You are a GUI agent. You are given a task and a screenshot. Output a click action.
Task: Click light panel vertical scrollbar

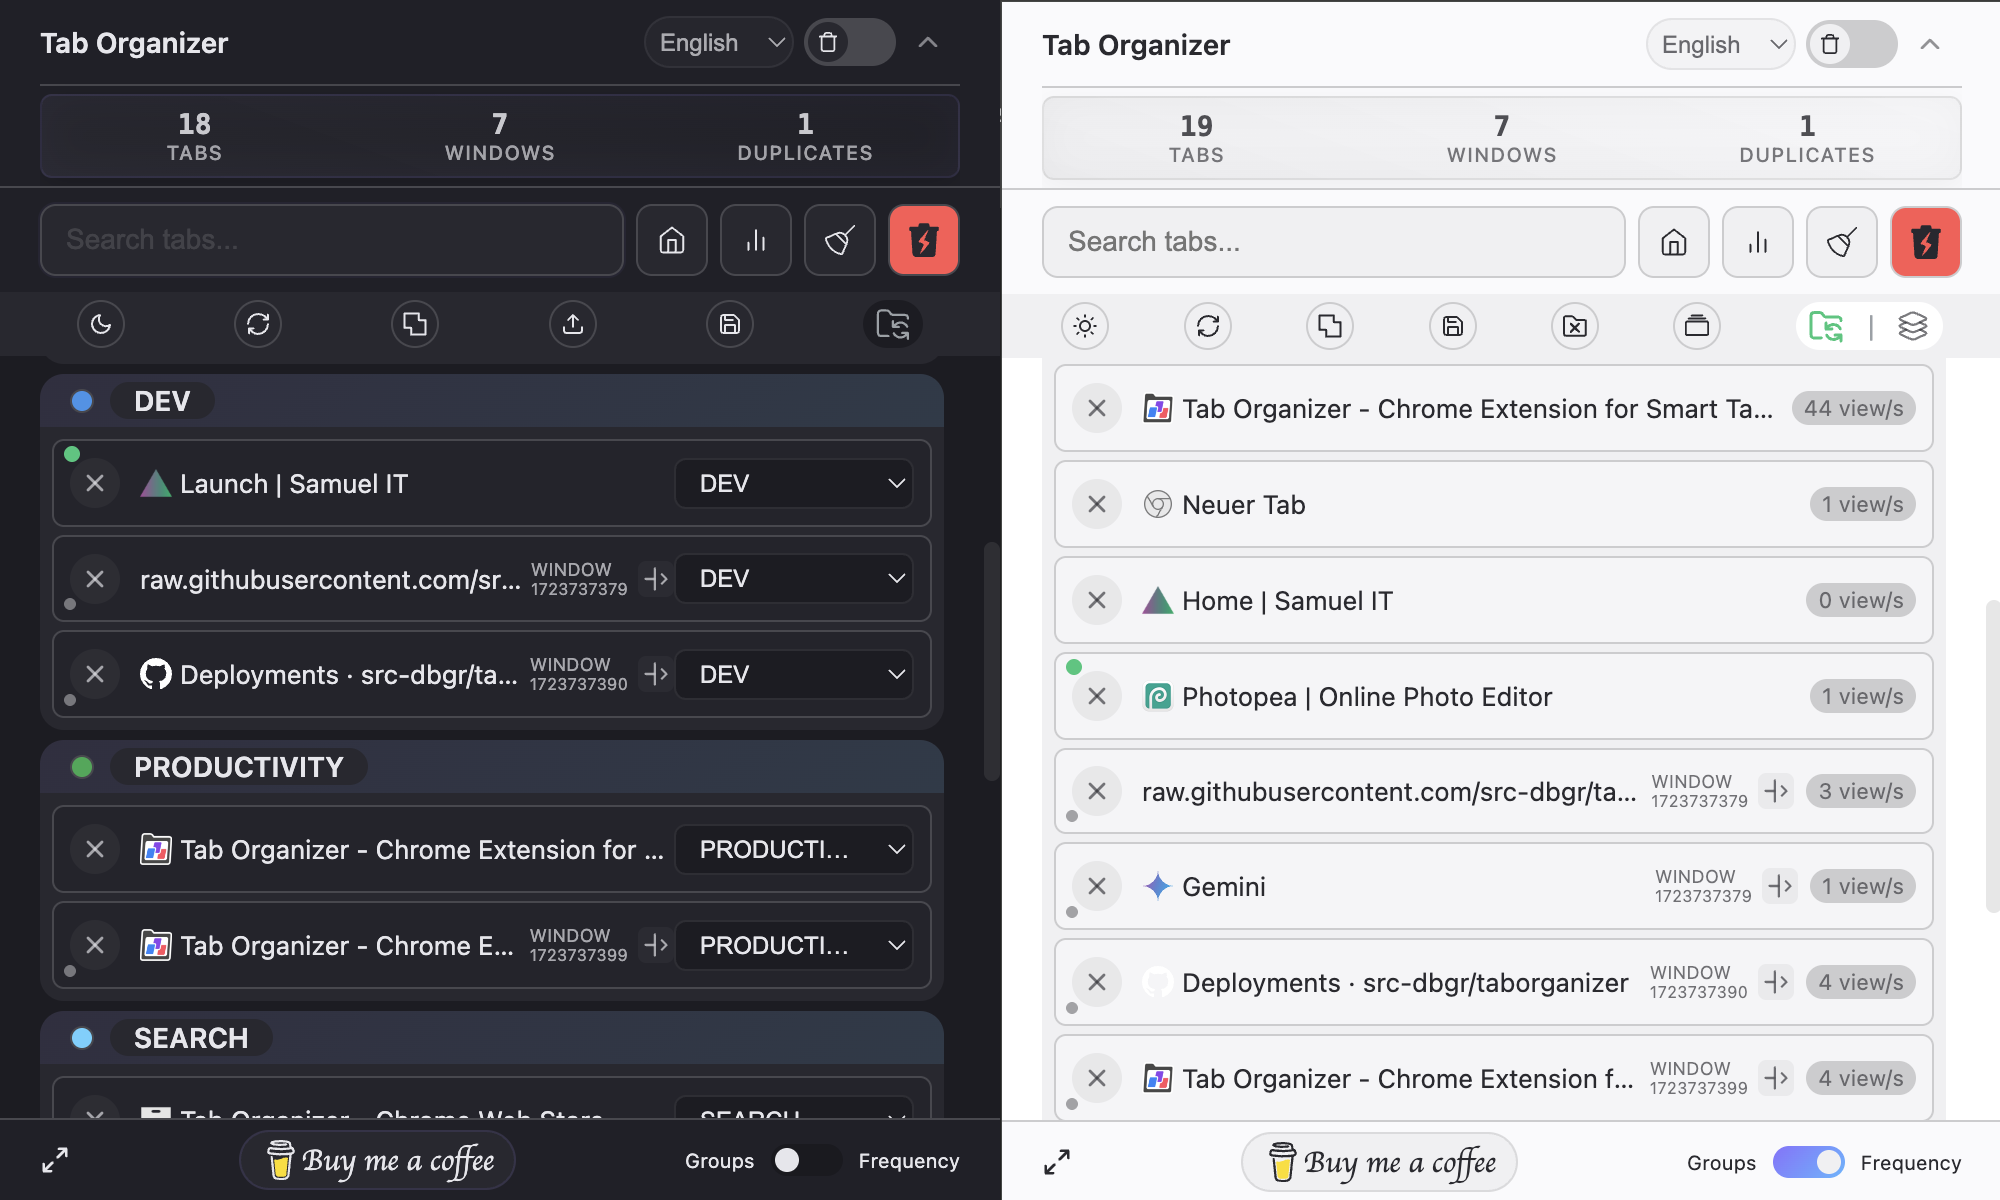tap(1991, 756)
